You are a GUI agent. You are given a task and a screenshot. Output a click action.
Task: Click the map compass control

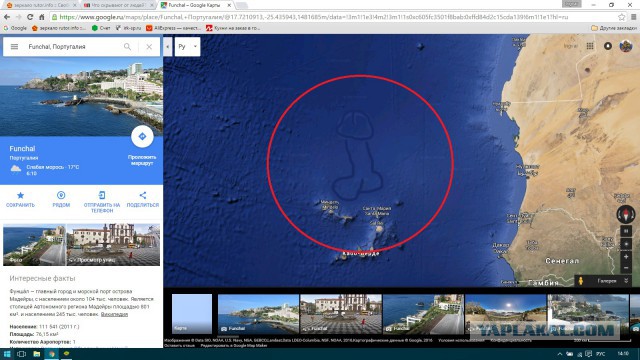point(626,214)
